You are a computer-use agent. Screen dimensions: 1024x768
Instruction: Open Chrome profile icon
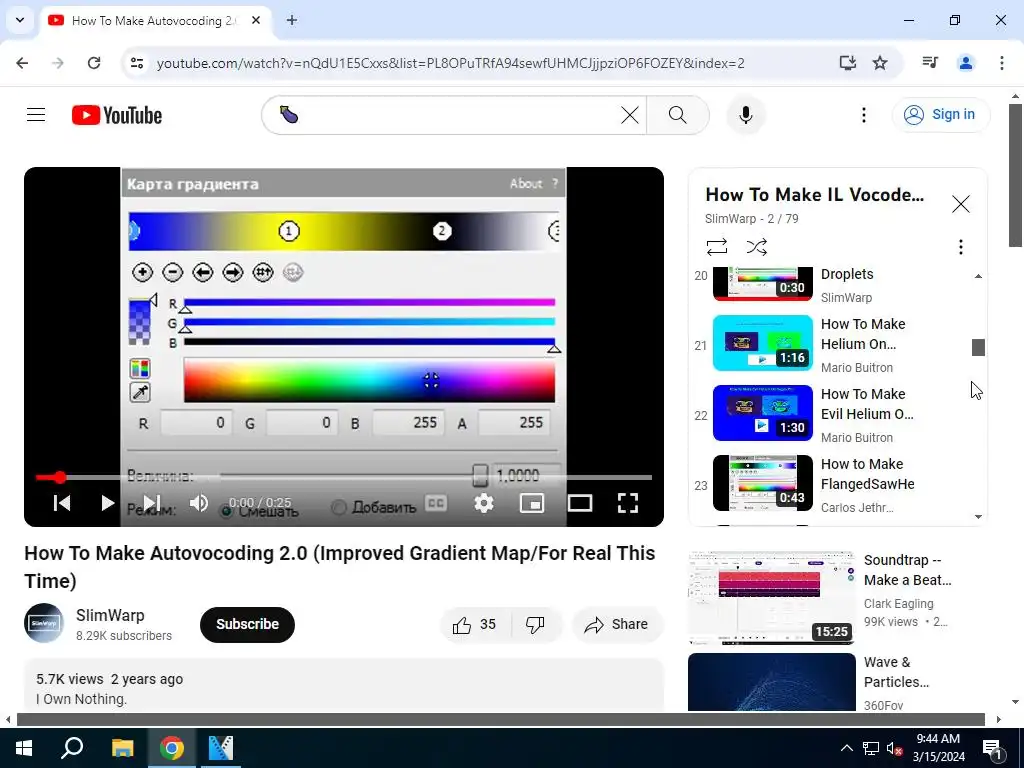click(965, 63)
